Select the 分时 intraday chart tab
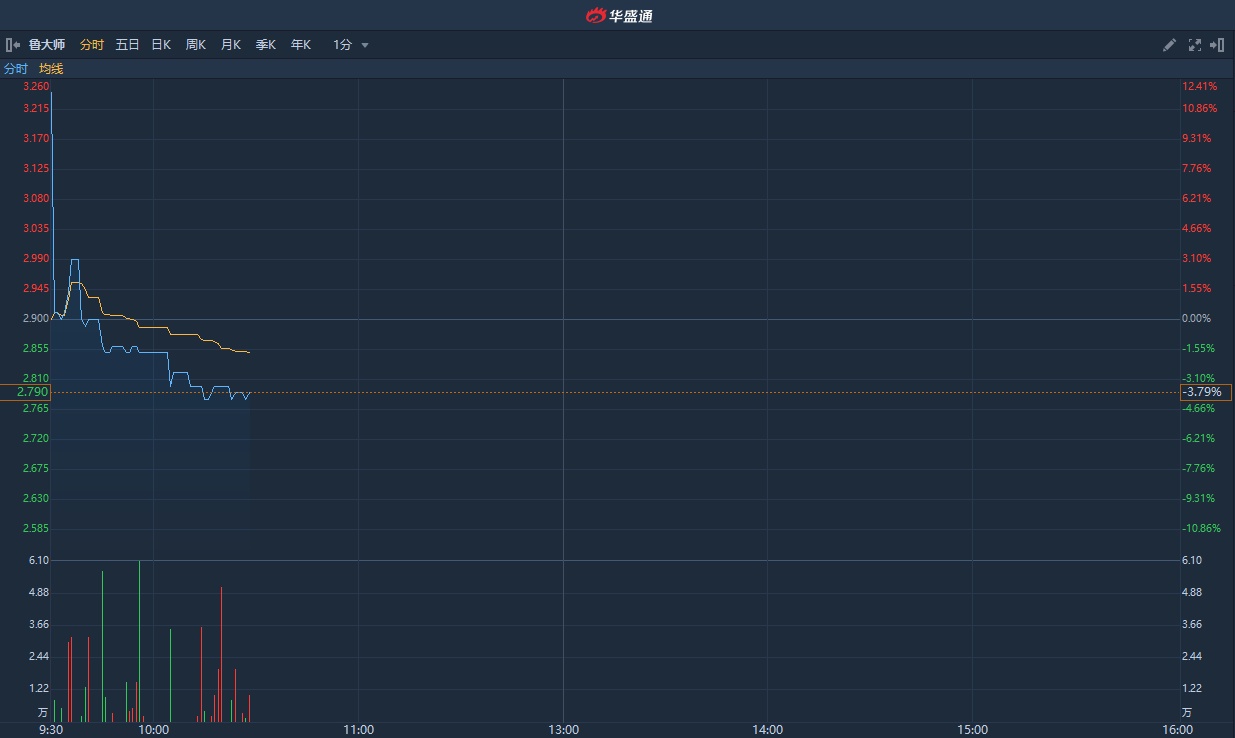Image resolution: width=1235 pixels, height=738 pixels. click(91, 45)
